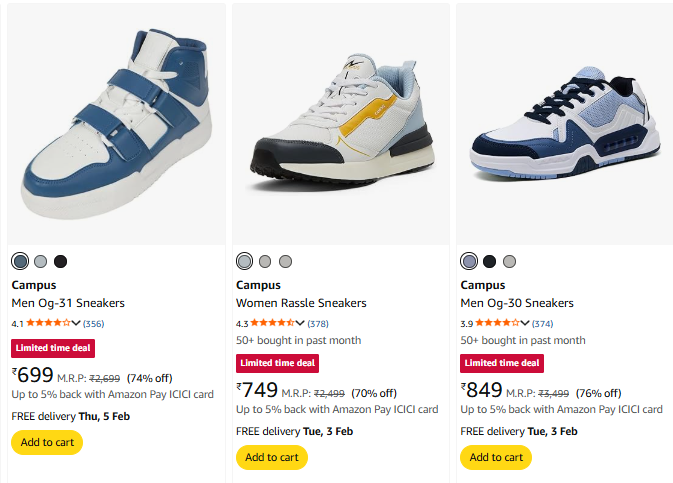
Task: Expand rating breakdown for Women Rassle Sneakers
Action: click(301, 323)
